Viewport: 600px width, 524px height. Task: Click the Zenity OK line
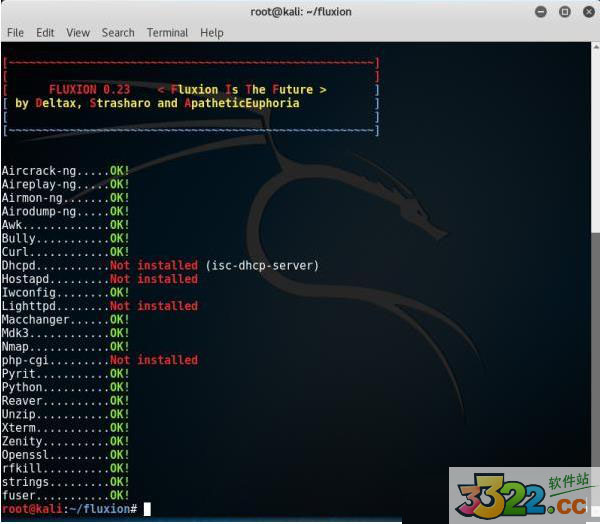[x=65, y=441]
